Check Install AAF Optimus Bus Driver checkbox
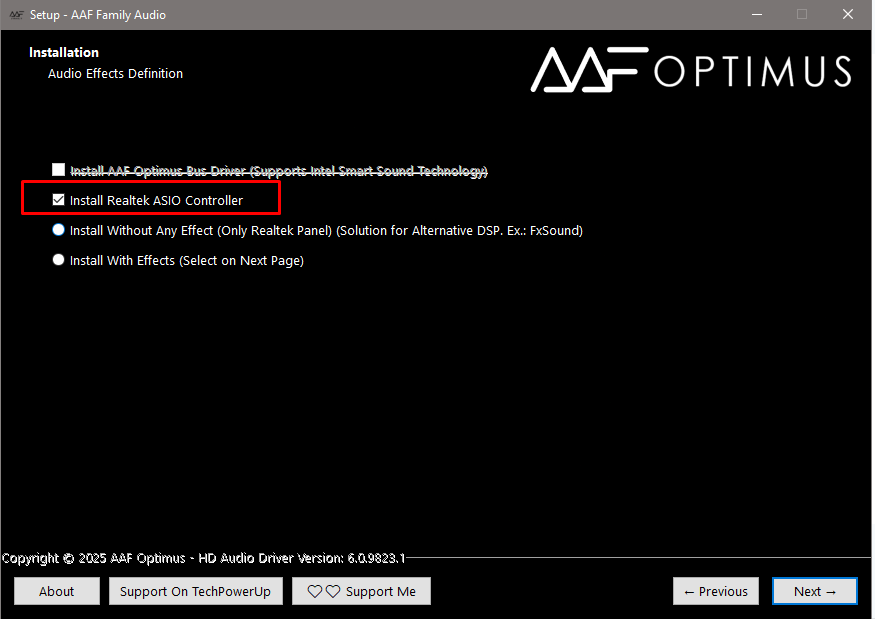Viewport: 875px width, 619px height. coord(59,170)
